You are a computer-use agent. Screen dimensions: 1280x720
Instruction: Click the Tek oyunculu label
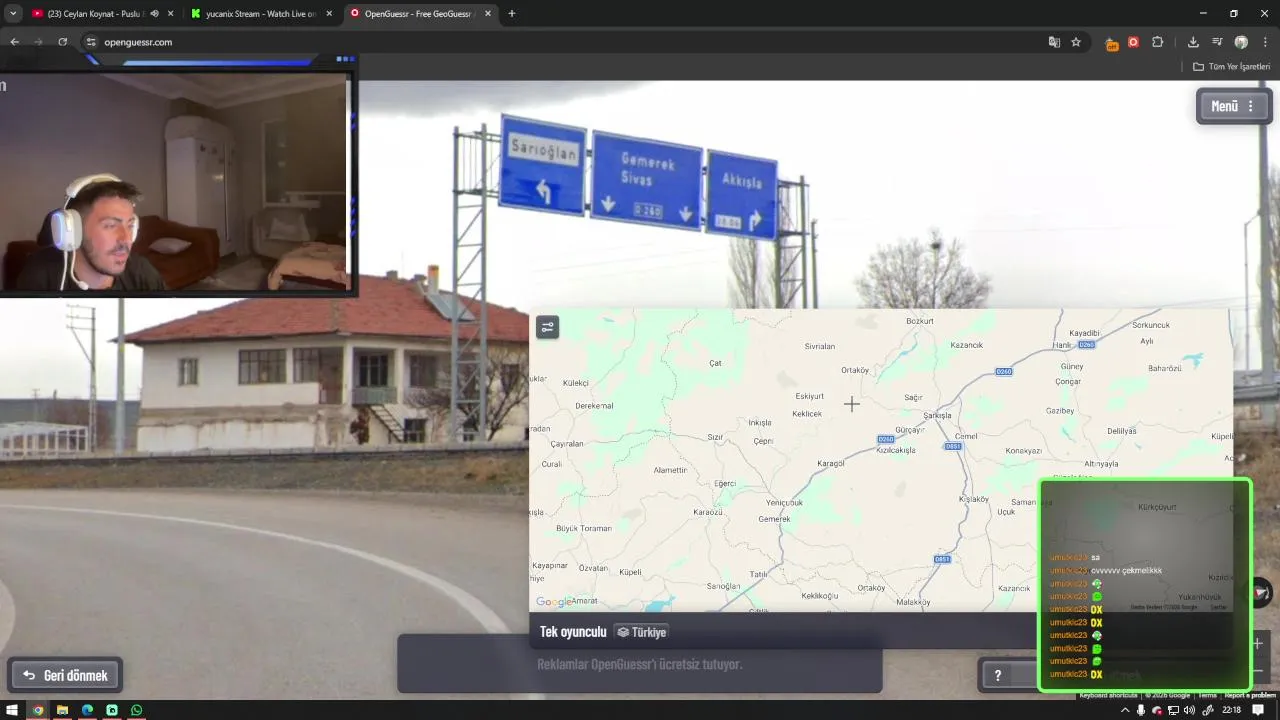click(573, 632)
